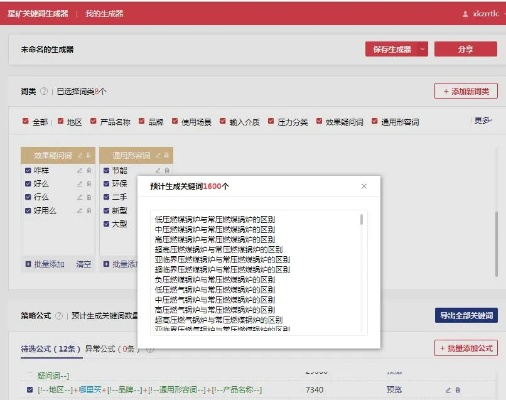
Task: Toggle the 全部 checkbox
Action: coord(25,121)
